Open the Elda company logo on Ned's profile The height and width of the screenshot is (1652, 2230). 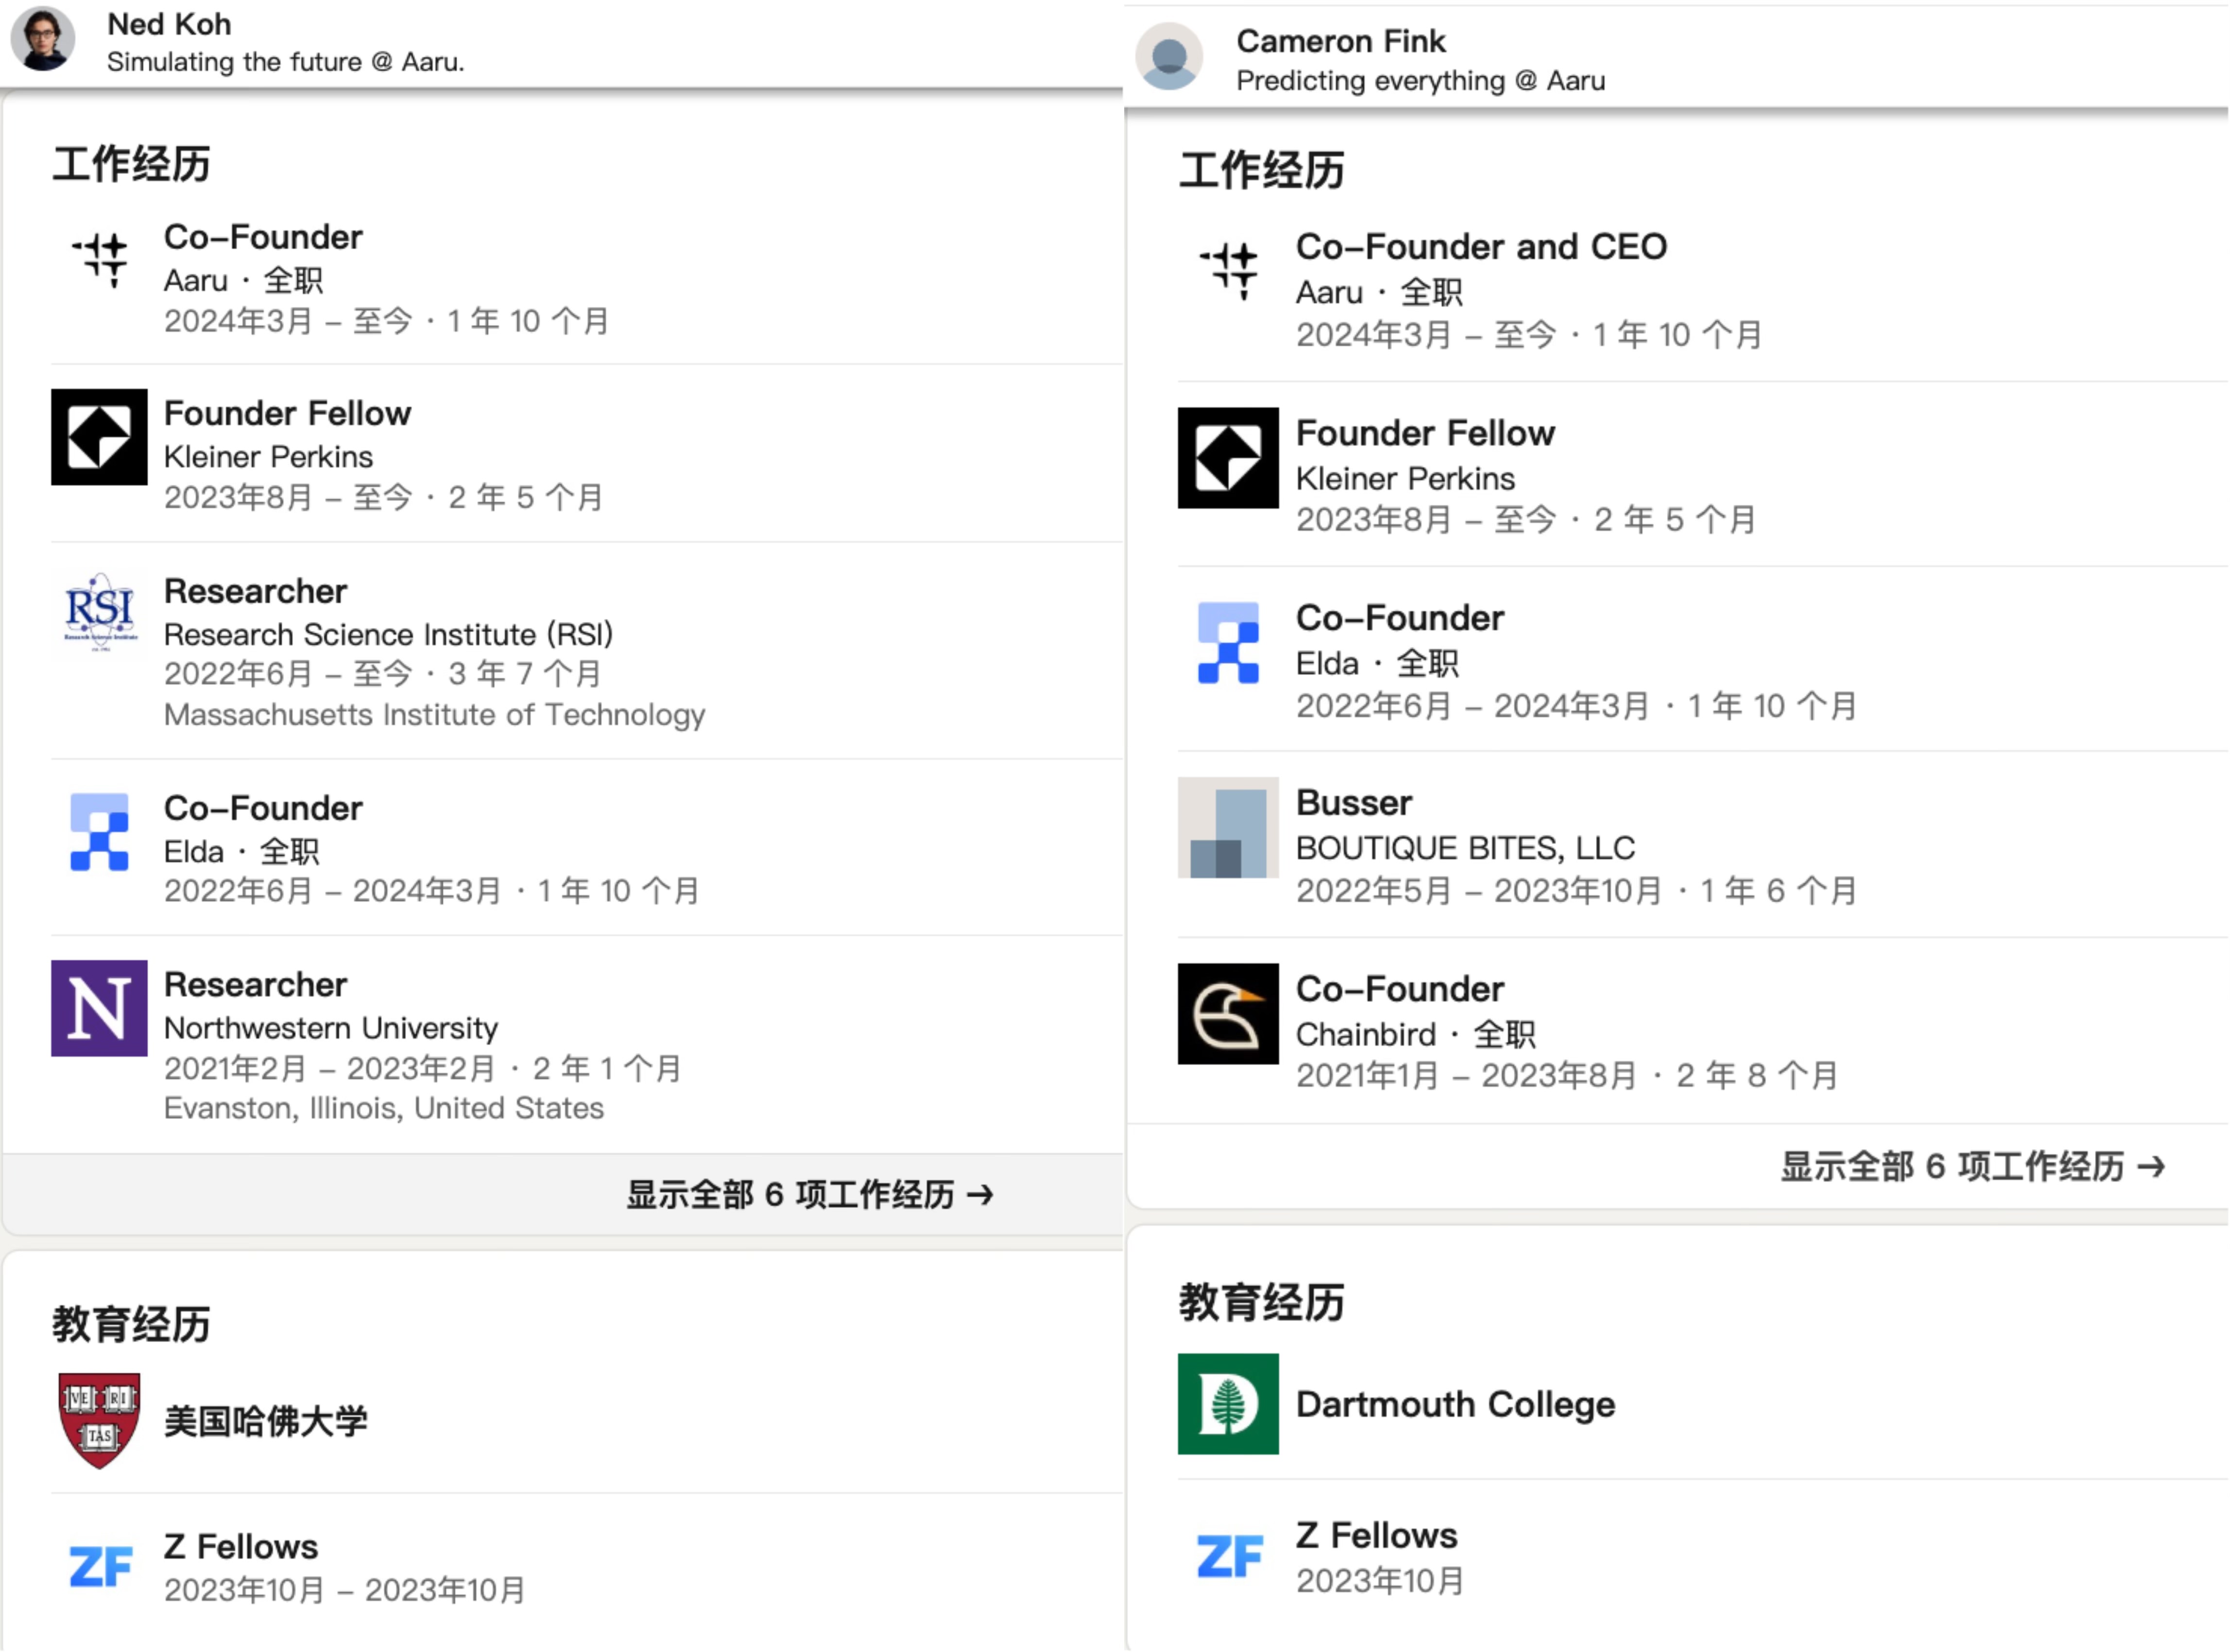click(98, 831)
